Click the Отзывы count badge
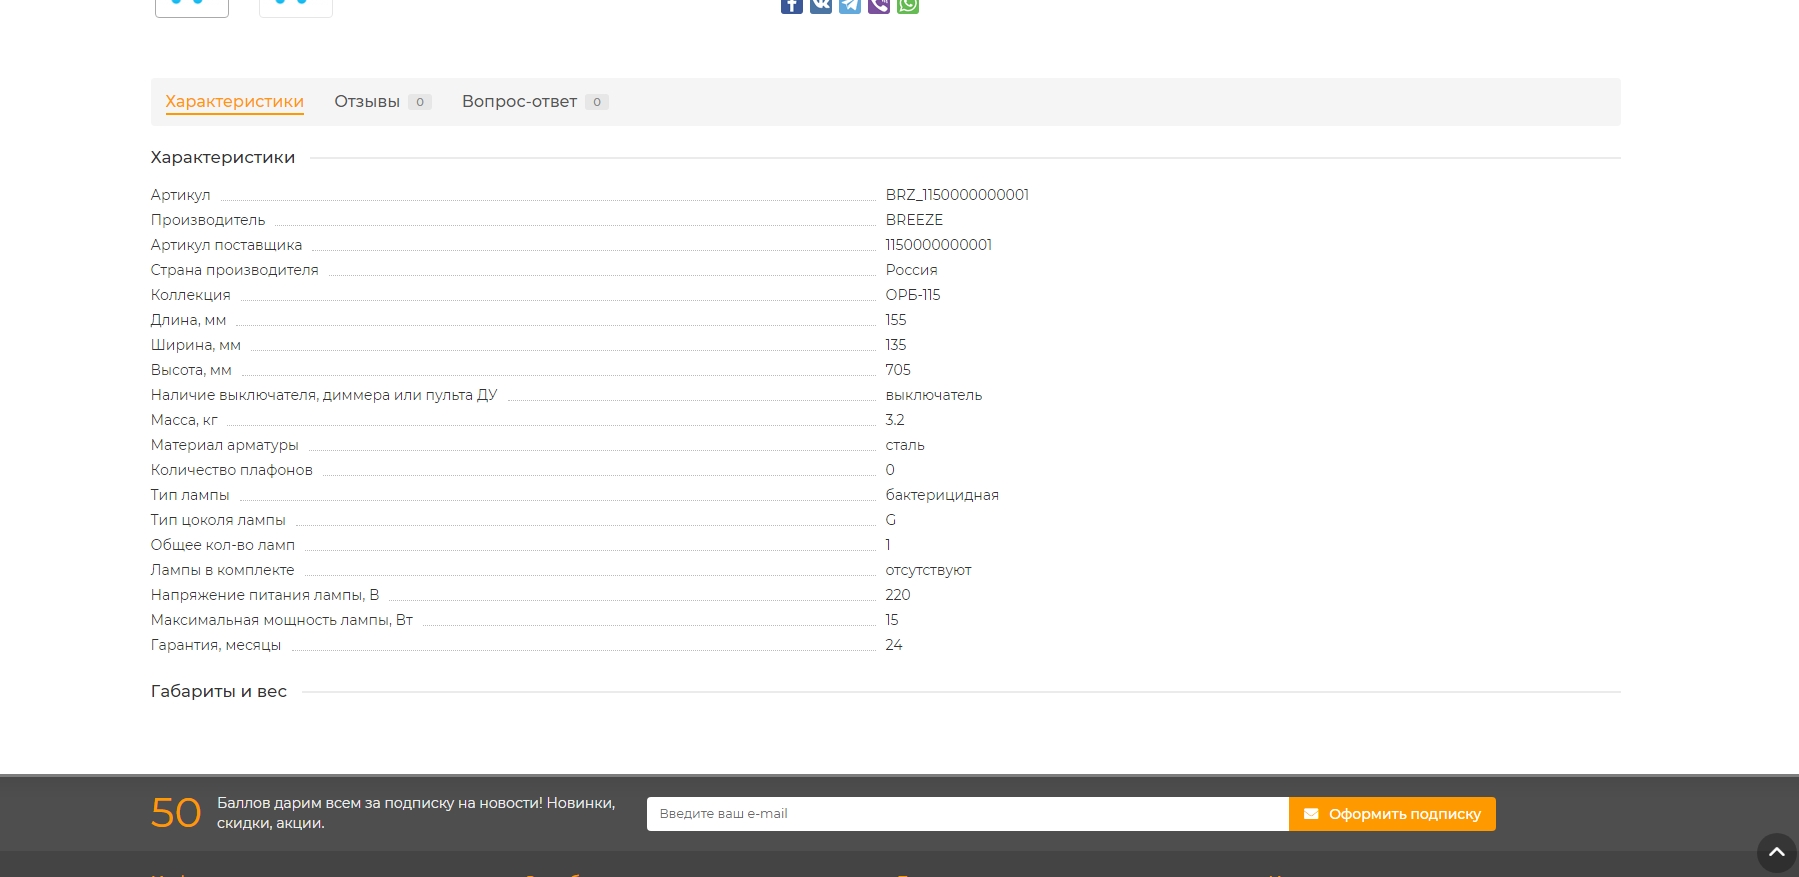 point(420,102)
